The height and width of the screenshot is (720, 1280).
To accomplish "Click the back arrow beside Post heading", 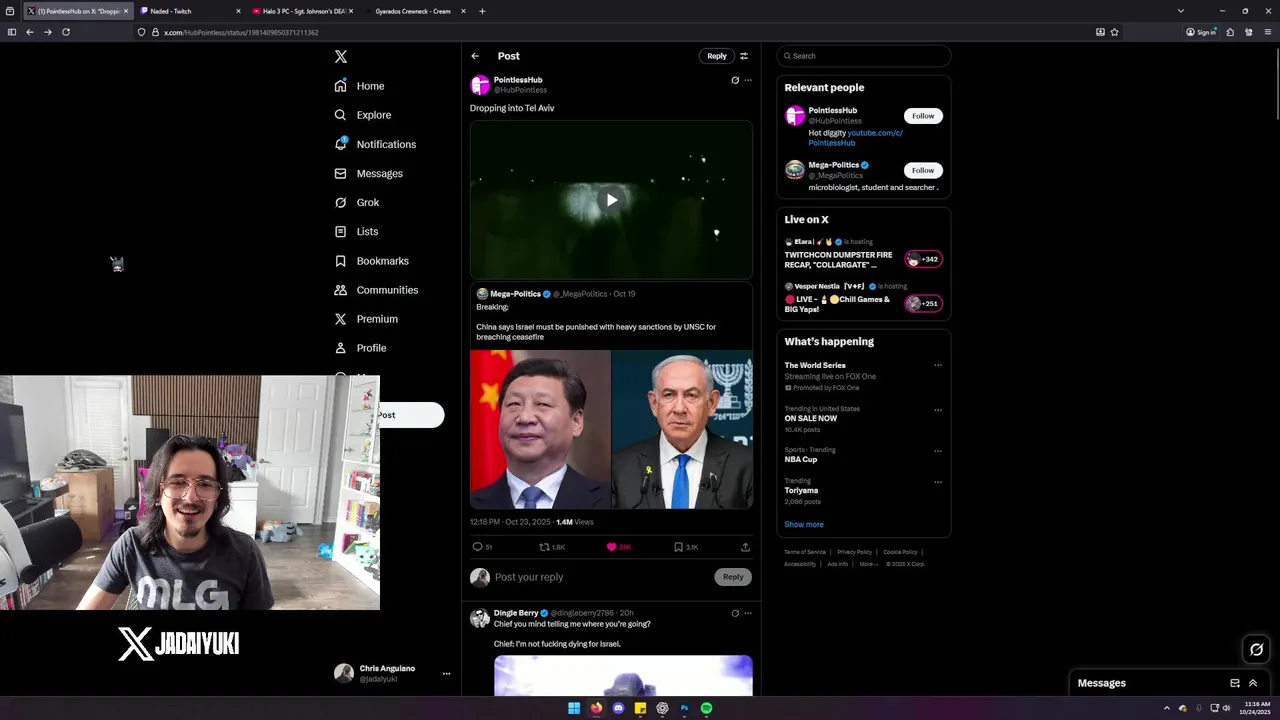I will (x=475, y=56).
